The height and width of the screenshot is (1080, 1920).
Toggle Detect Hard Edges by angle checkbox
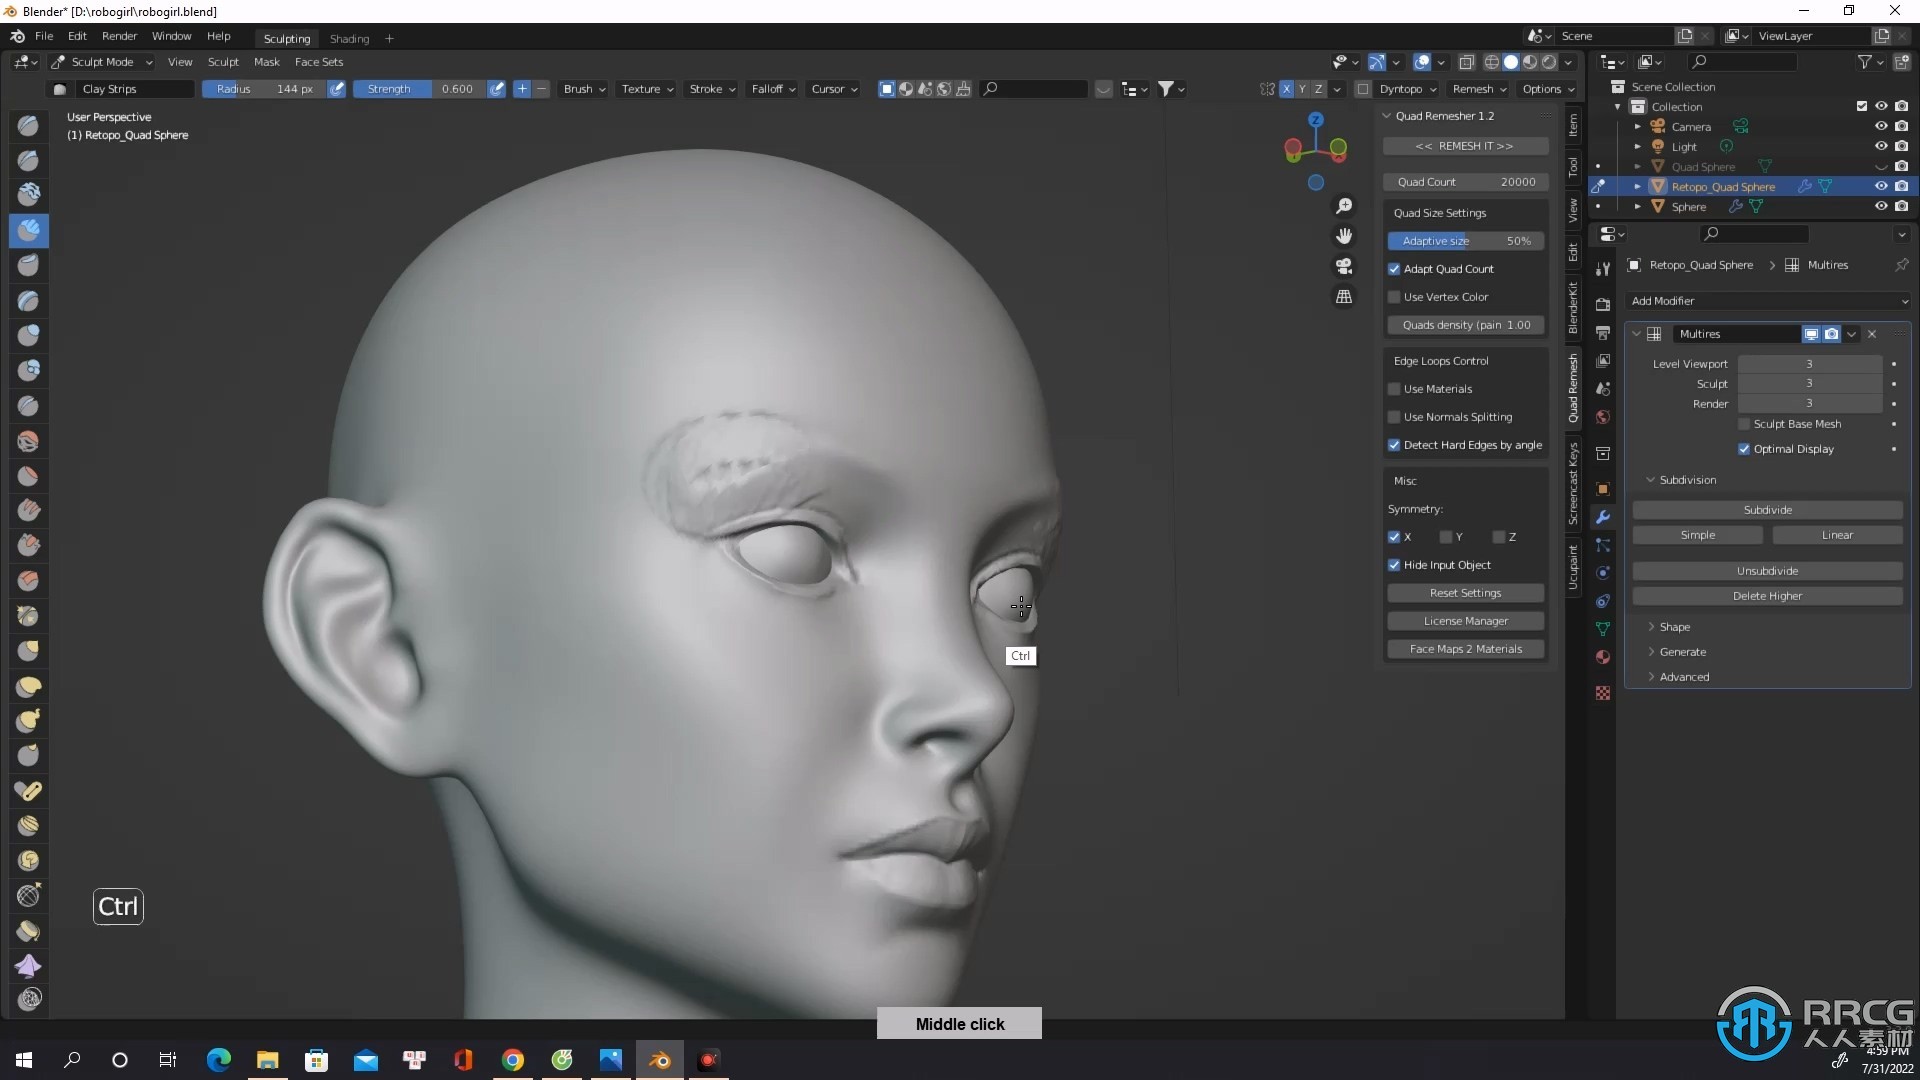1394,445
